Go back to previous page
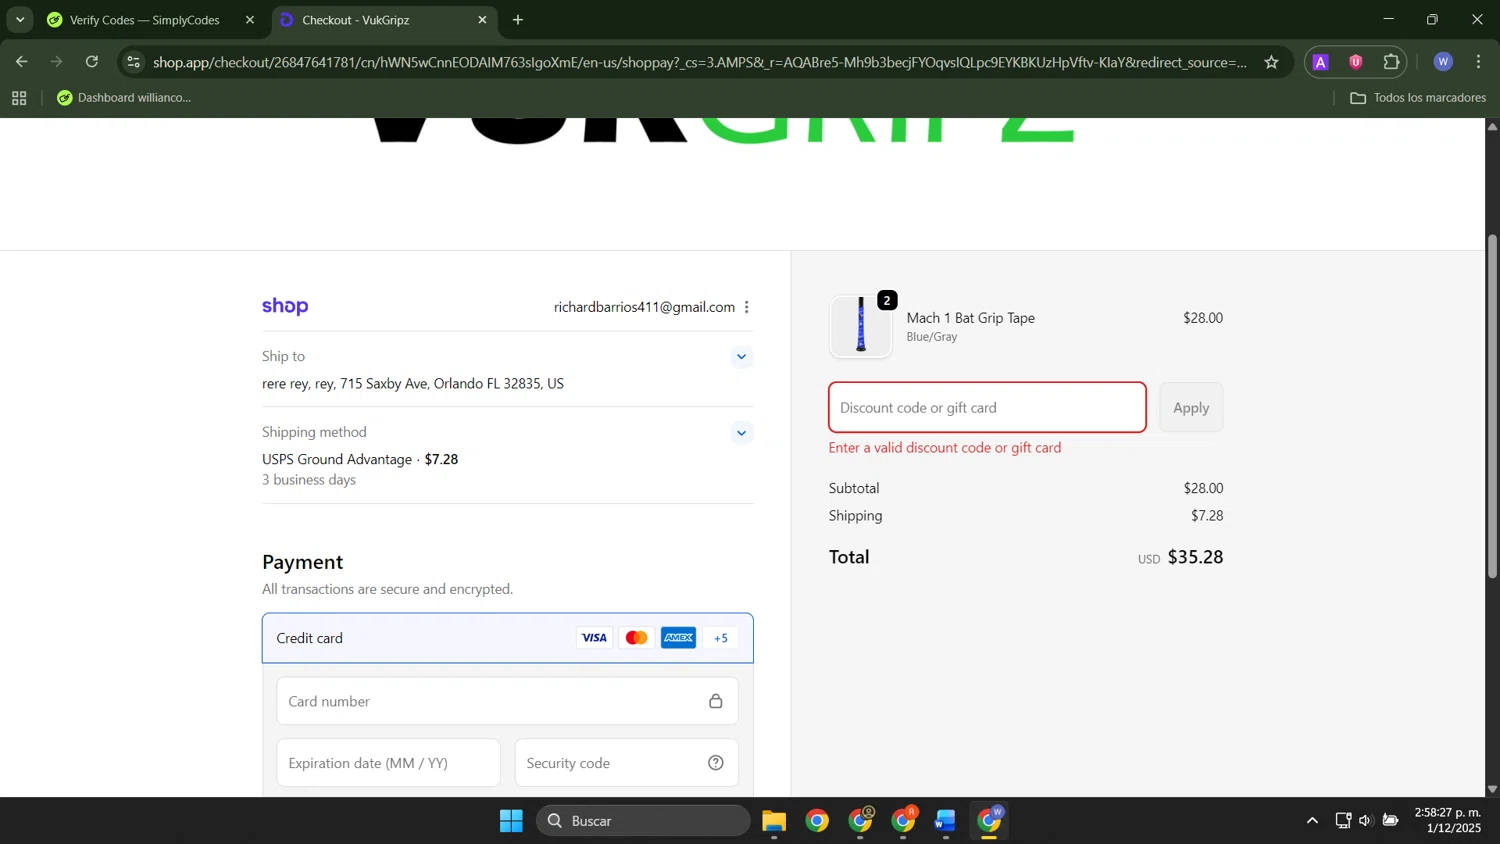 pos(21,62)
